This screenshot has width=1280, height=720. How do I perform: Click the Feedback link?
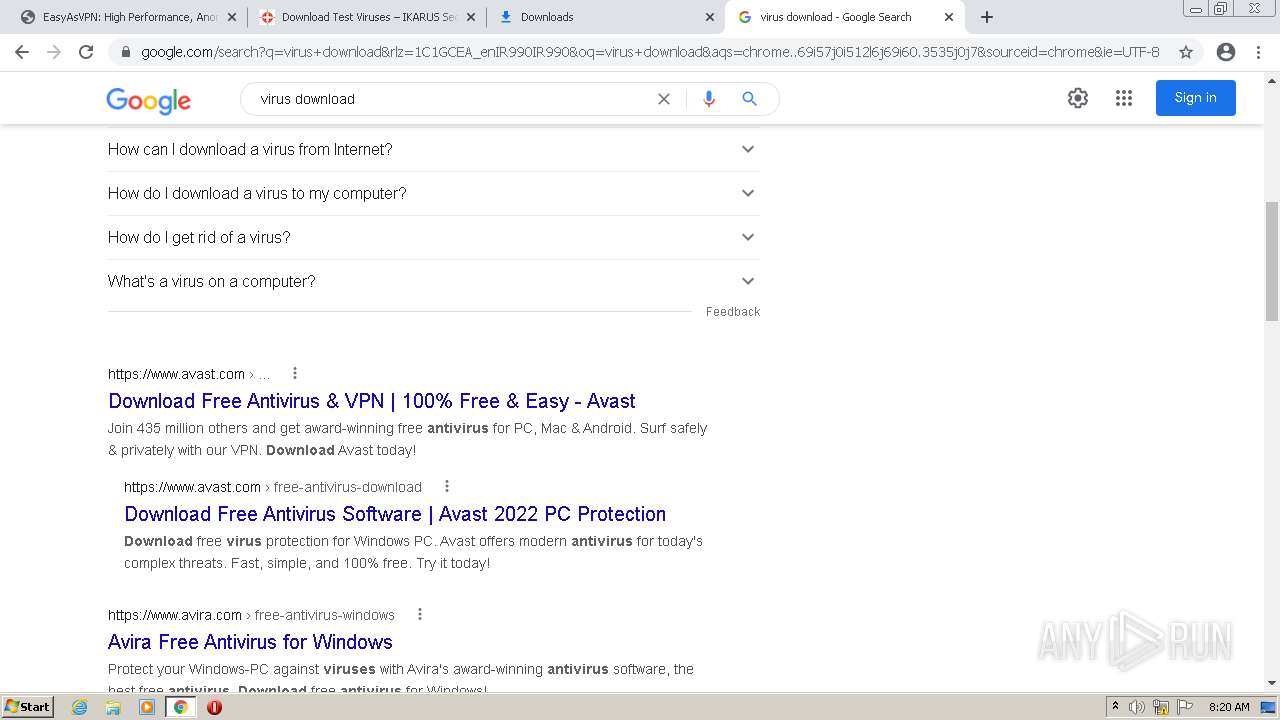click(733, 312)
